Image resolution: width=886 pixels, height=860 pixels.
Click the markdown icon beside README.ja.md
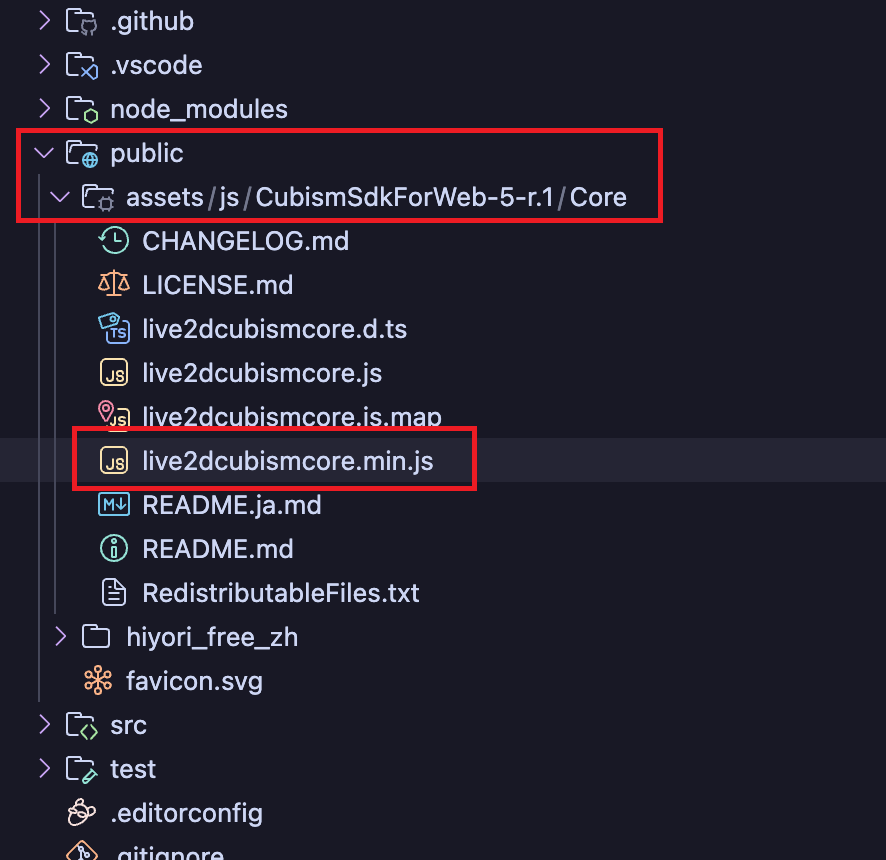coord(114,505)
